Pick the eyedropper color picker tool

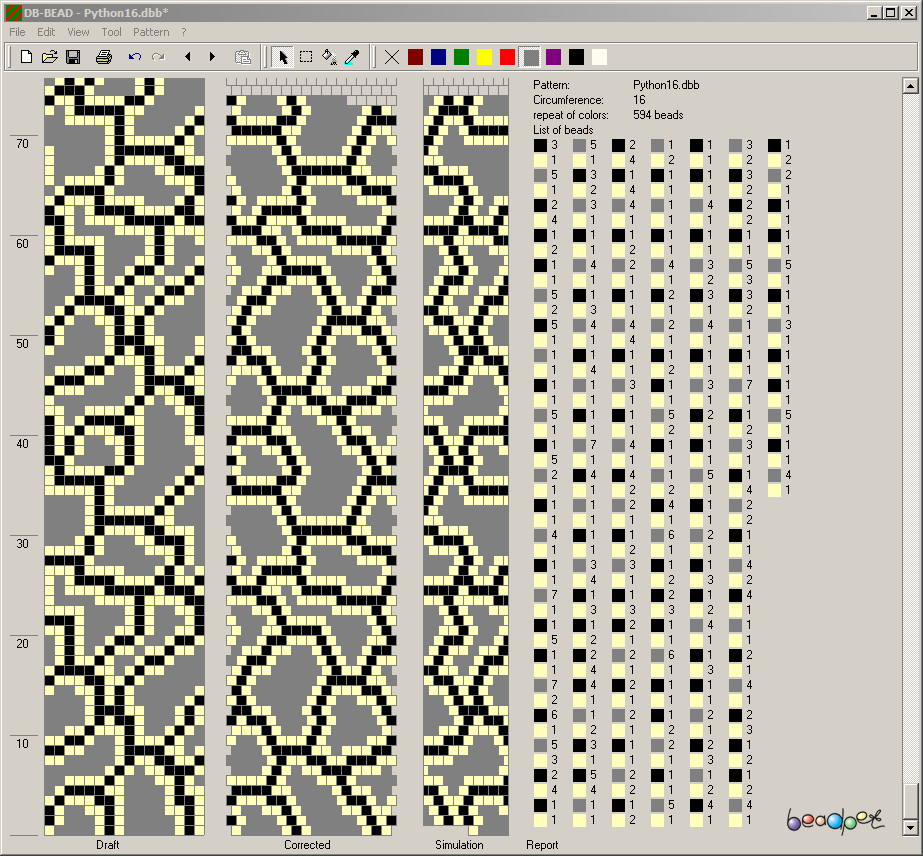(x=351, y=57)
